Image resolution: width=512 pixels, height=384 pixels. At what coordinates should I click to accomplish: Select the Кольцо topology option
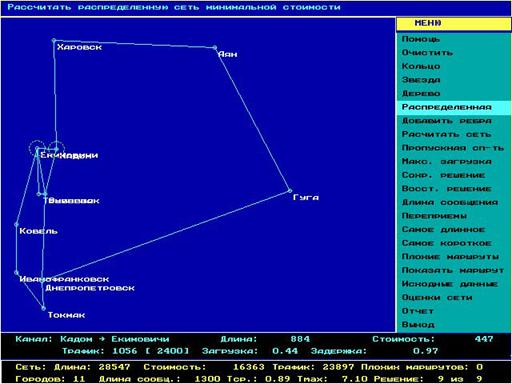click(421, 66)
